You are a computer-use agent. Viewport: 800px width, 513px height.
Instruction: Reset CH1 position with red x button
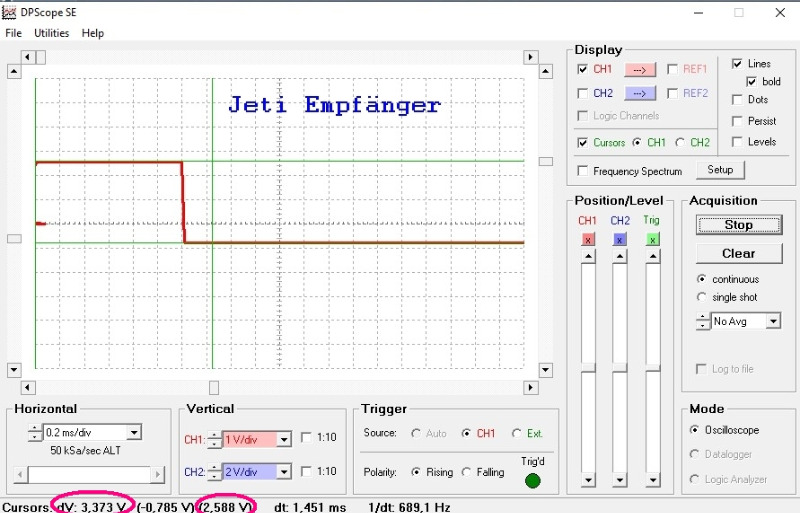pos(588,239)
